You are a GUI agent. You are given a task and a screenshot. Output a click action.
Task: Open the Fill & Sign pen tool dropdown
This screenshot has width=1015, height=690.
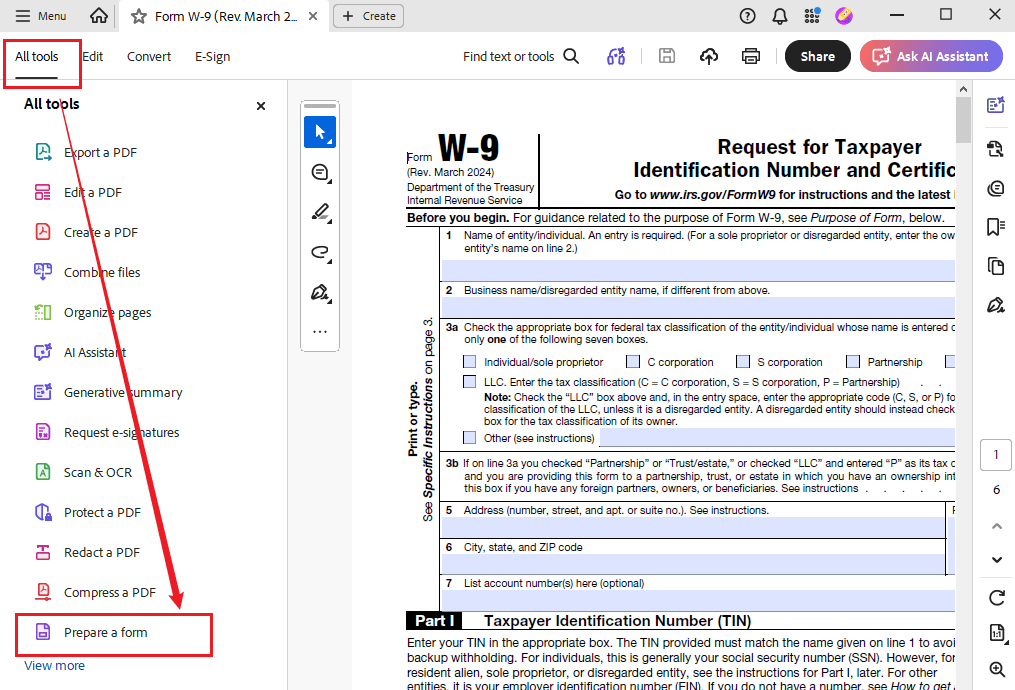(x=320, y=293)
